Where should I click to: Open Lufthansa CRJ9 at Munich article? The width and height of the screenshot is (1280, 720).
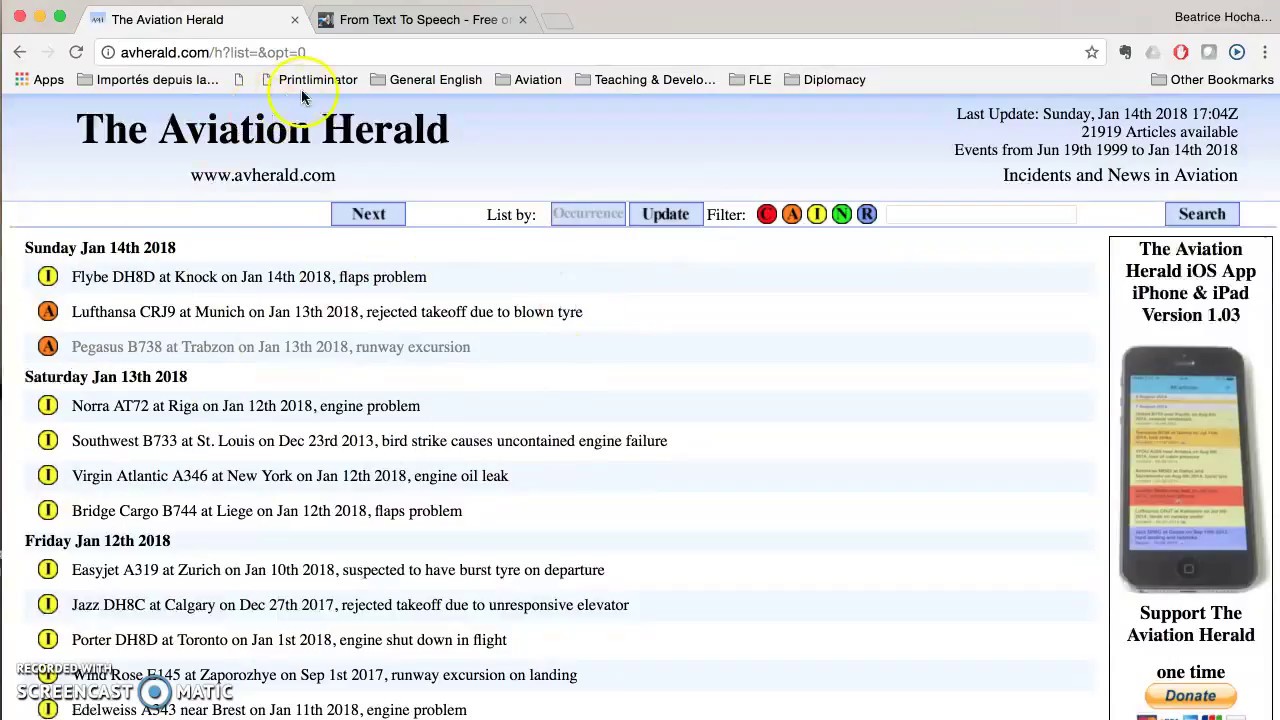(327, 312)
